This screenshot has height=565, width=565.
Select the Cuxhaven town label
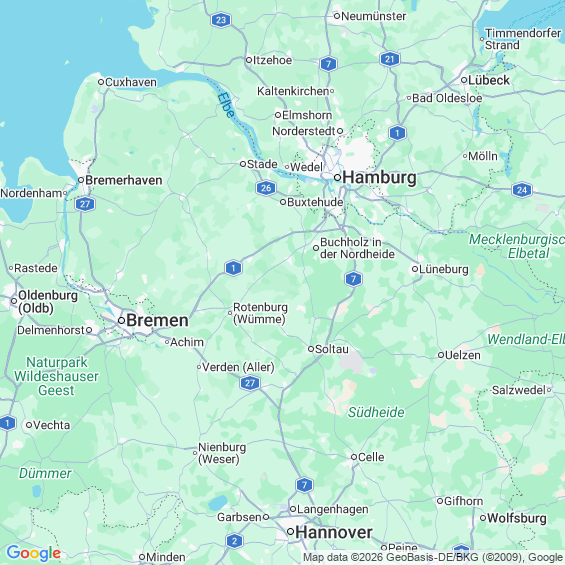[131, 82]
